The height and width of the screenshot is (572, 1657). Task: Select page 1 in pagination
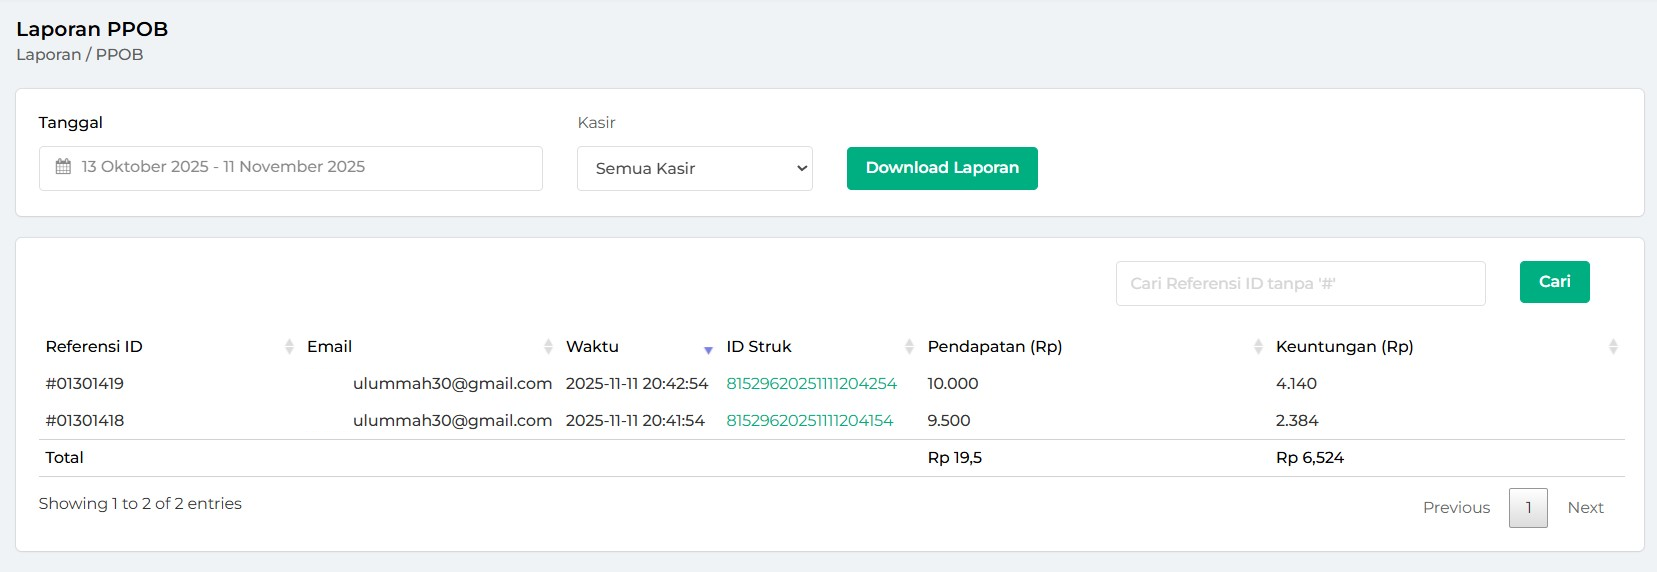(1527, 508)
